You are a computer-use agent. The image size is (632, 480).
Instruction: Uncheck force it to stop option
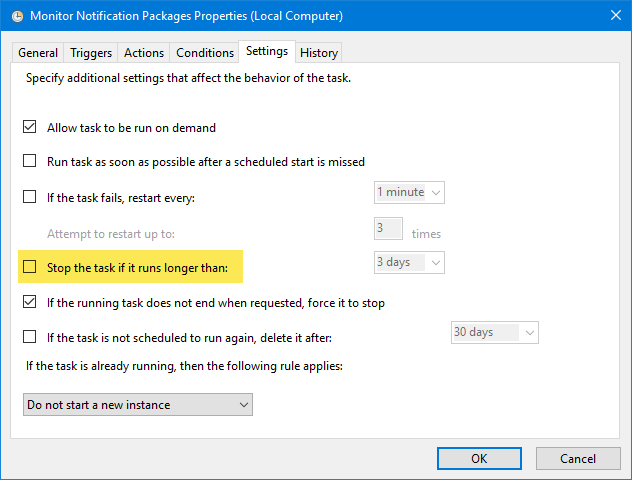(29, 302)
